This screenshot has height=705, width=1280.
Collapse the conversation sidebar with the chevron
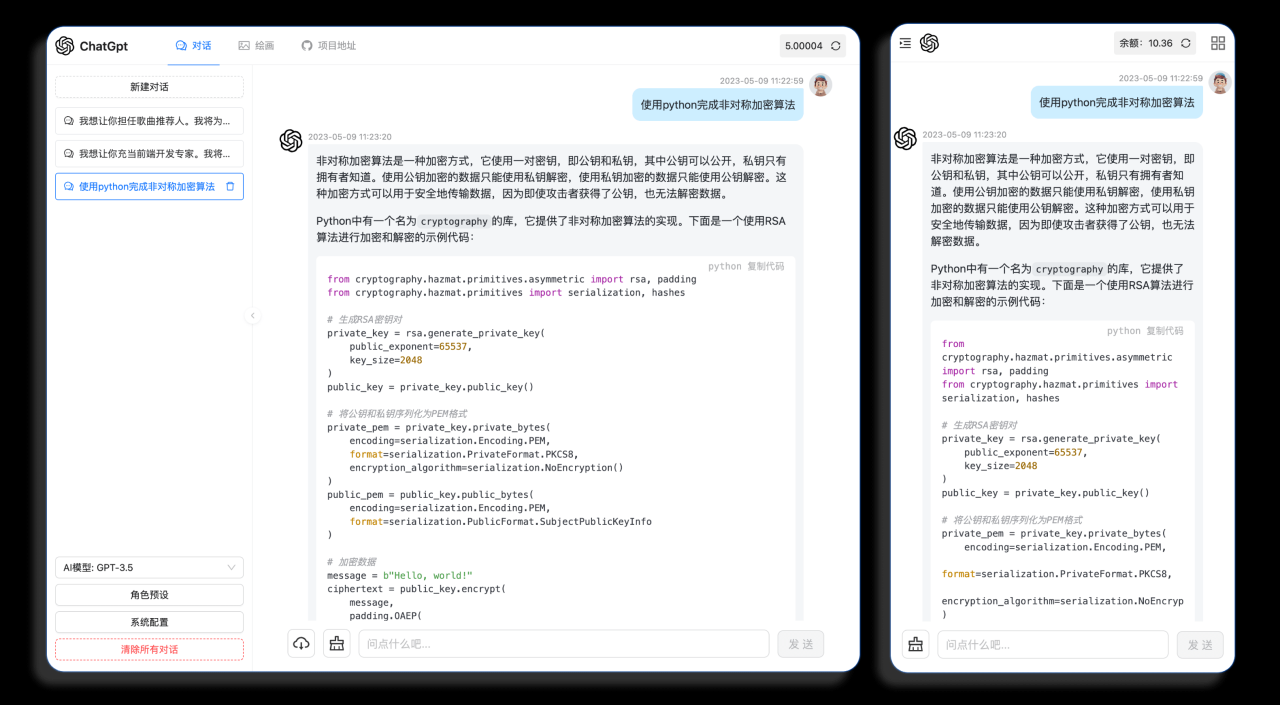point(253,315)
